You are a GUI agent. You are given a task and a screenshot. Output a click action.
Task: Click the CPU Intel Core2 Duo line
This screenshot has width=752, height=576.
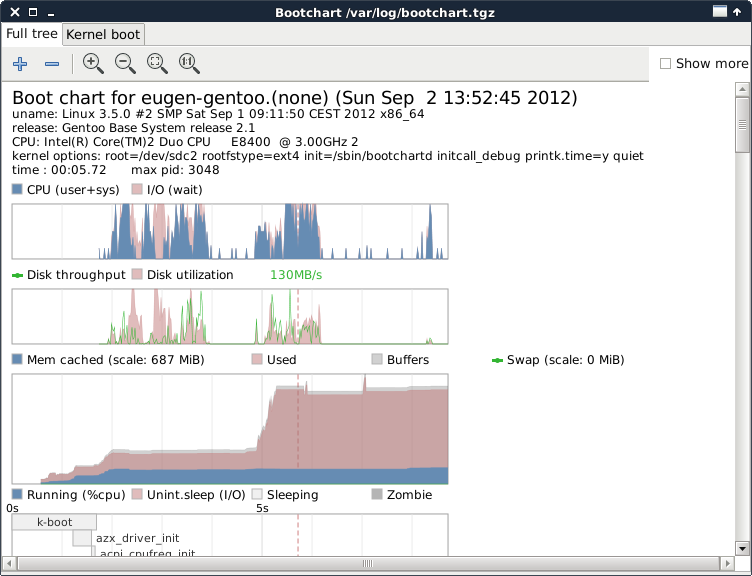[185, 142]
